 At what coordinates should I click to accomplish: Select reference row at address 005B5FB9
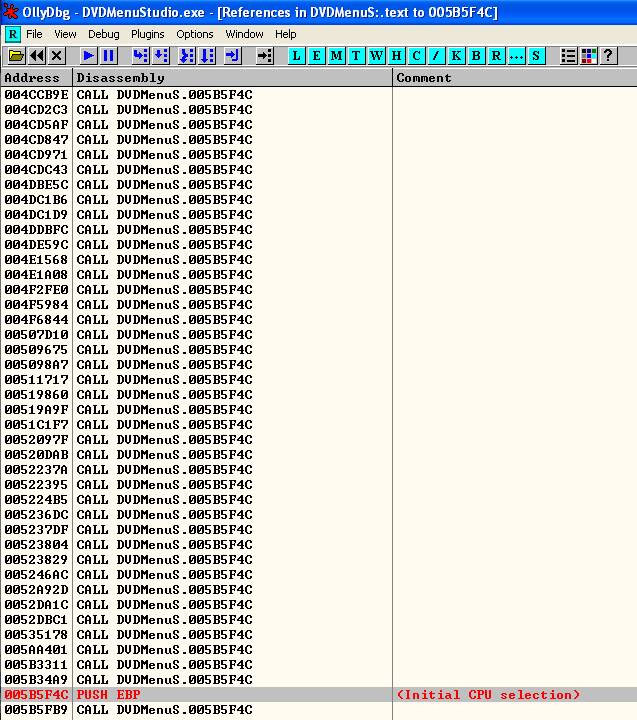click(319, 710)
